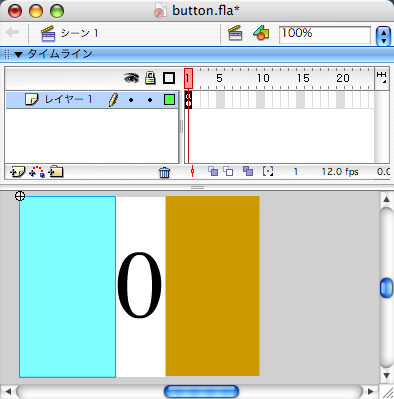Insert a layer folder
The width and height of the screenshot is (394, 399).
(56, 172)
